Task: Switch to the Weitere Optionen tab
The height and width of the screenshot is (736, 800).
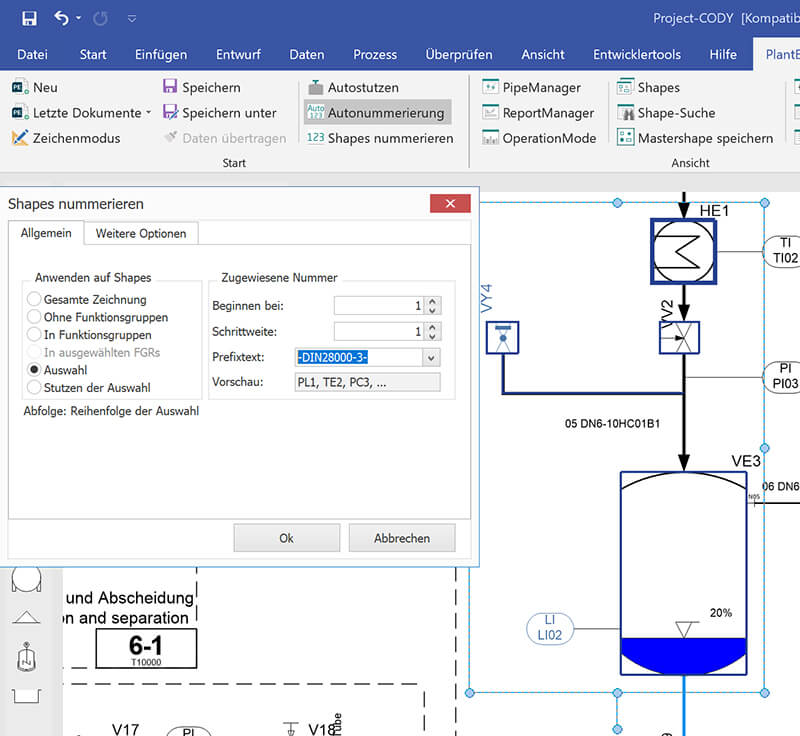Action: pos(141,234)
